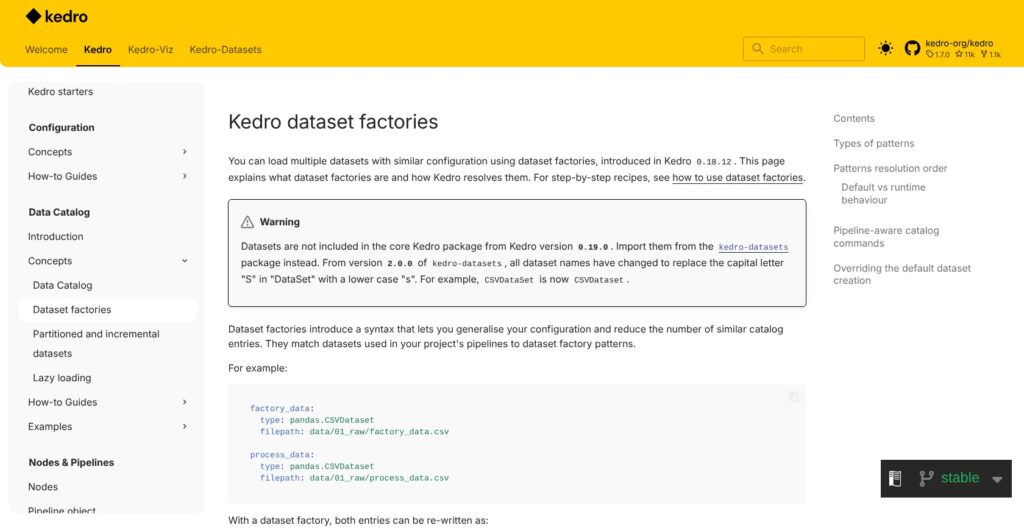The height and width of the screenshot is (528, 1024).
Task: Open Partitioned and incremental datasets page
Action: (x=96, y=344)
